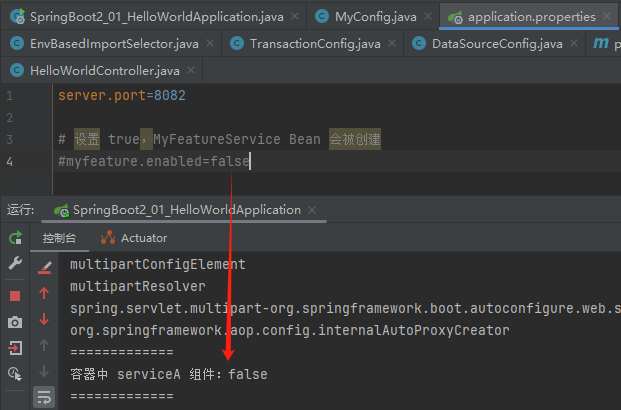
Task: Click multipartConfigElement console output
Action: pos(158,264)
